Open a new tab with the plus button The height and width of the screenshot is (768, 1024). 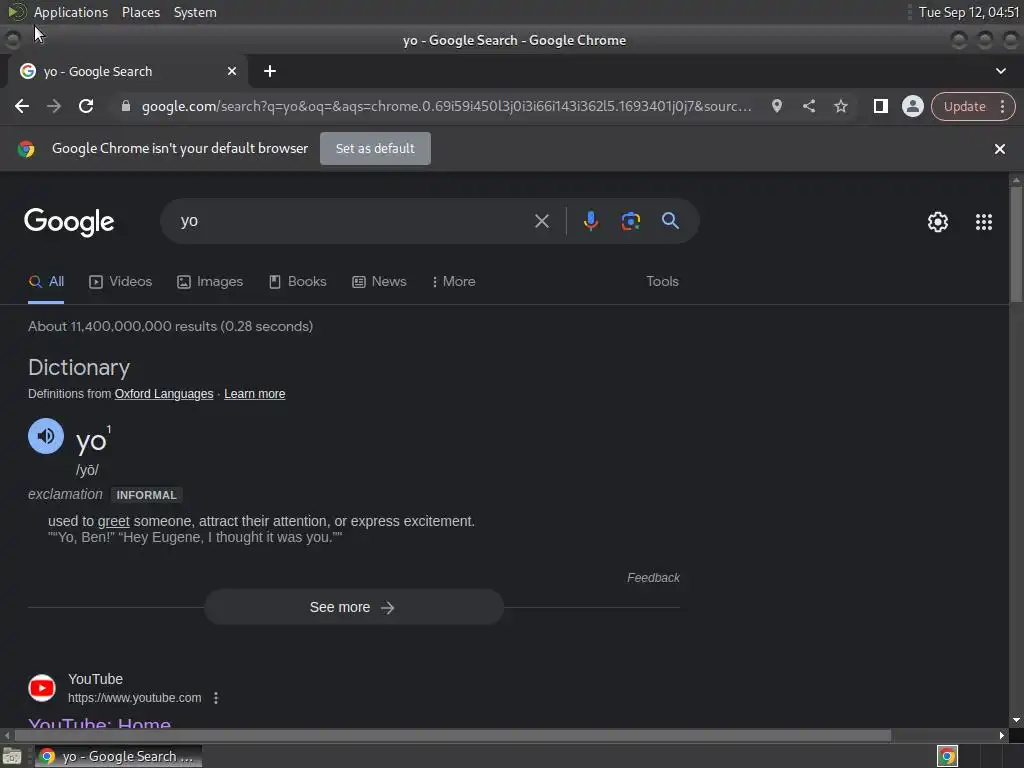270,71
